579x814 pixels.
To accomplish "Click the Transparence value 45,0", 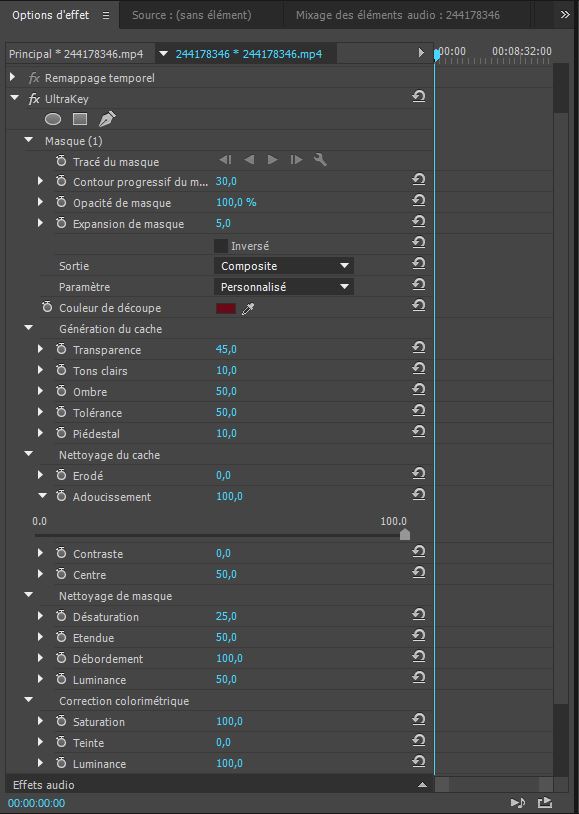I will pos(226,349).
